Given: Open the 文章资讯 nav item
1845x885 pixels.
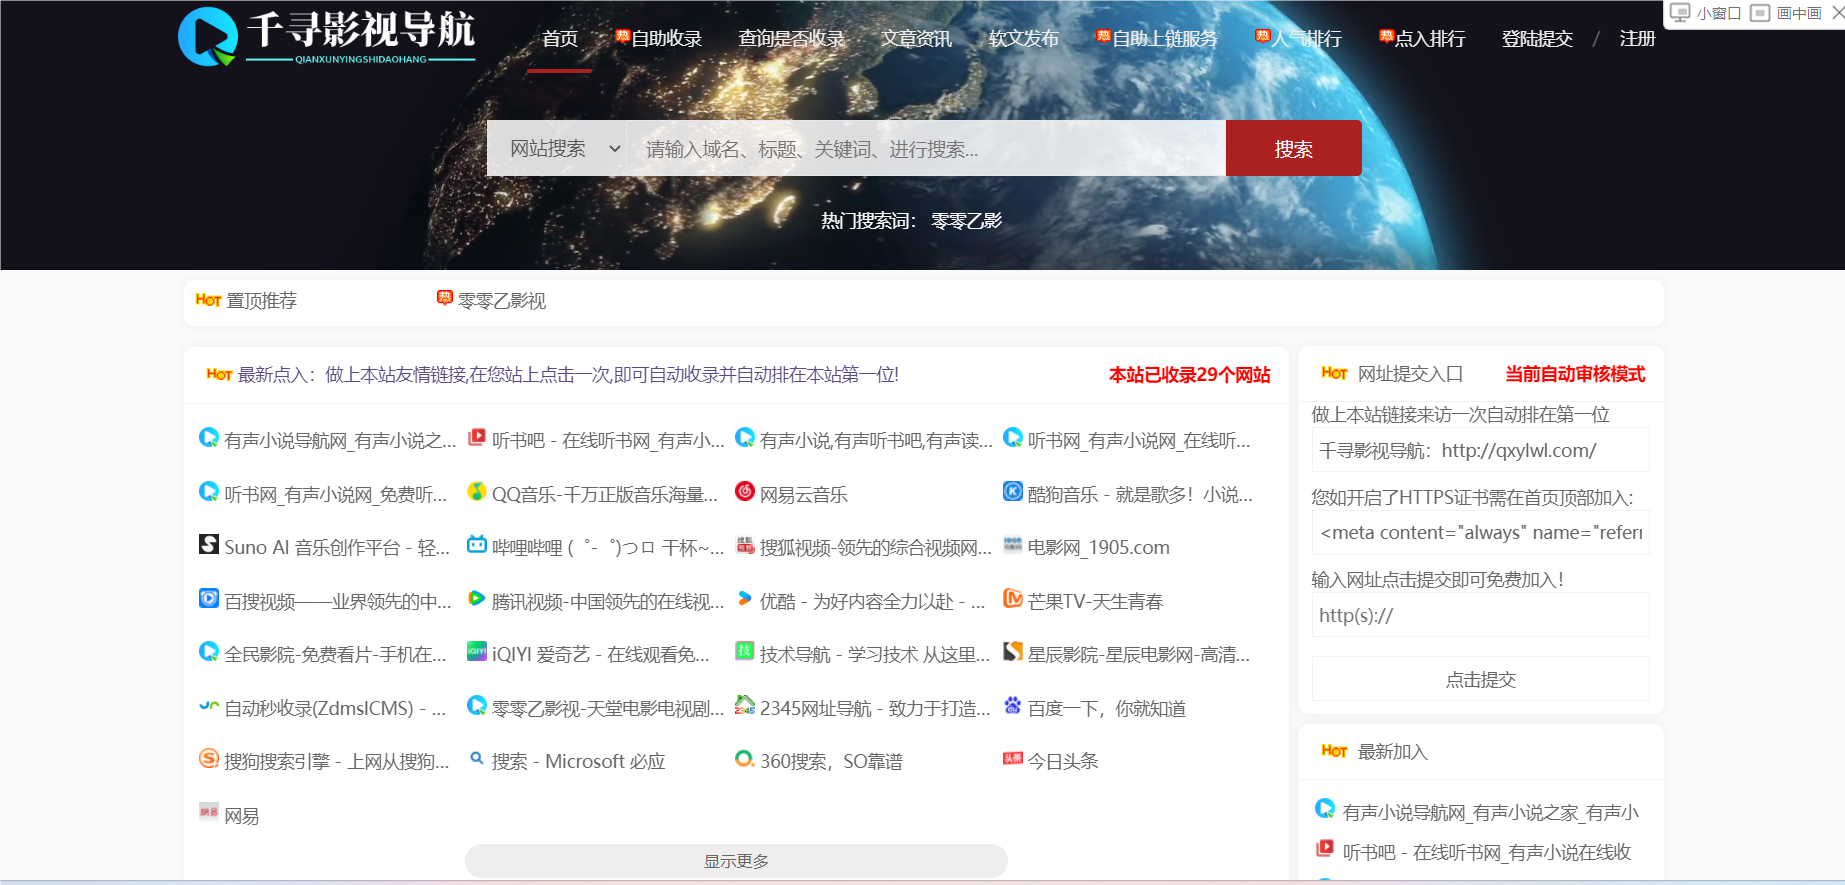Looking at the screenshot, I should (x=916, y=38).
